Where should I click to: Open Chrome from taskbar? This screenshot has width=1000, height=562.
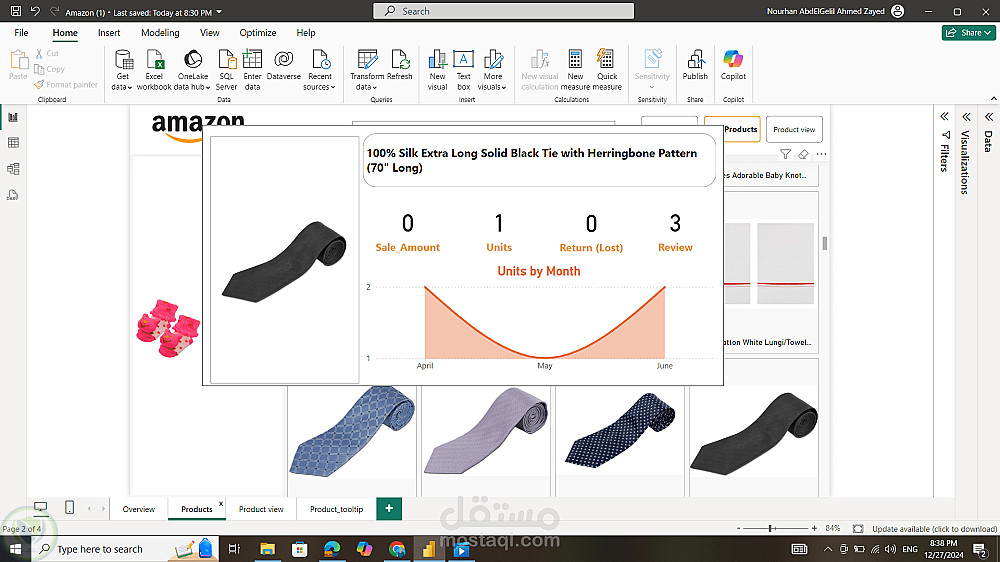point(397,549)
